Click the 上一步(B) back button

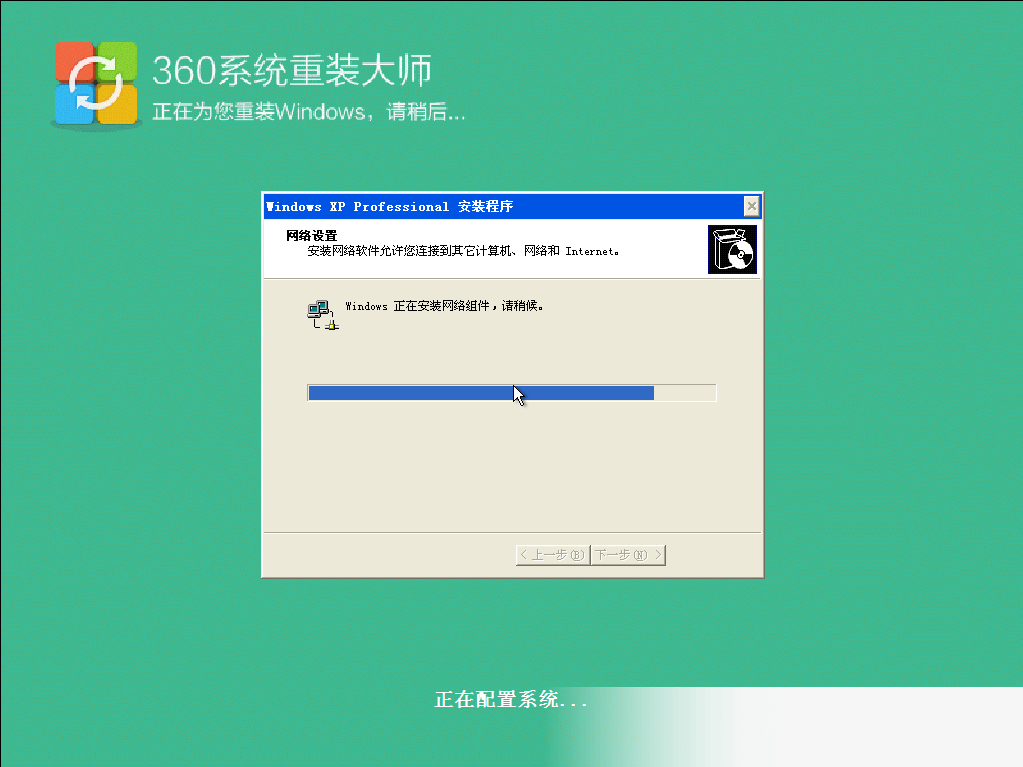coord(553,555)
